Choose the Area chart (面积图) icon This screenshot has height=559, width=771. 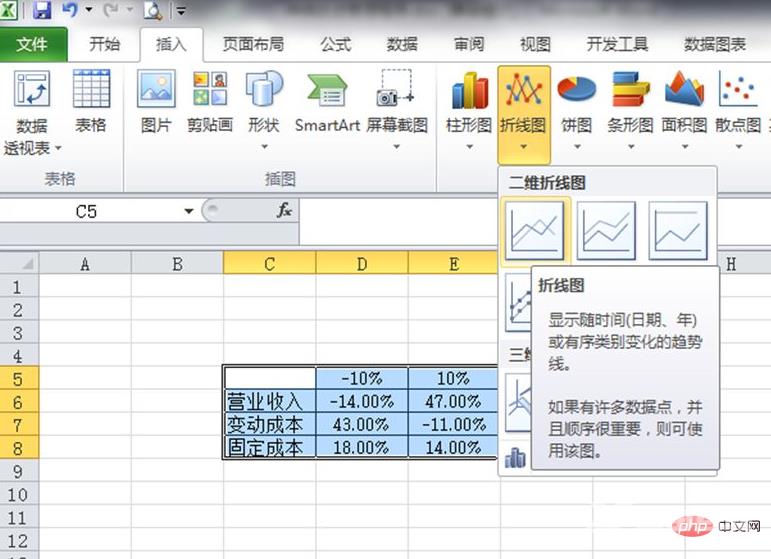(x=684, y=90)
